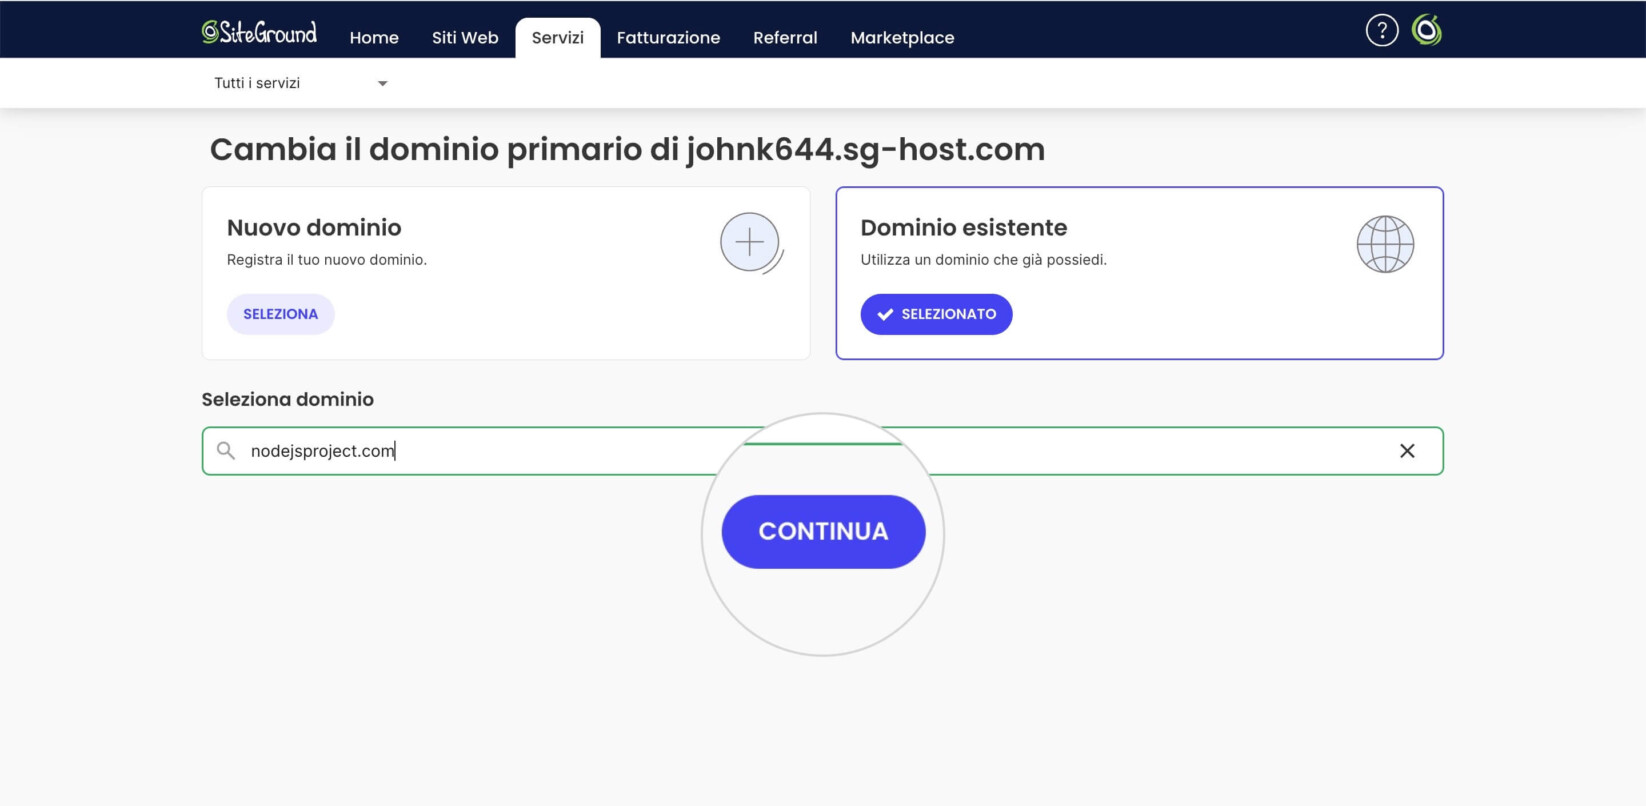The height and width of the screenshot is (806, 1646).
Task: Click the SELEZIONA button for Nuovo dominio
Action: 280,314
